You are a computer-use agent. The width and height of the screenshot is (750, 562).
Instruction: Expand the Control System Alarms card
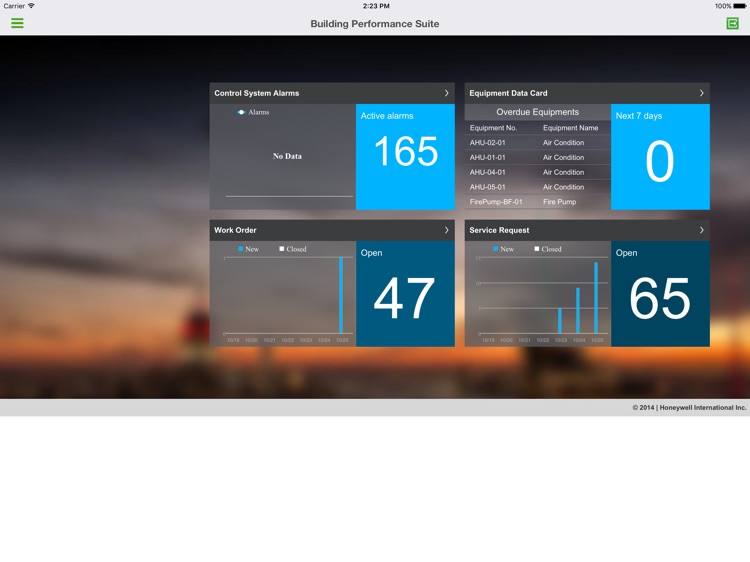(x=446, y=93)
